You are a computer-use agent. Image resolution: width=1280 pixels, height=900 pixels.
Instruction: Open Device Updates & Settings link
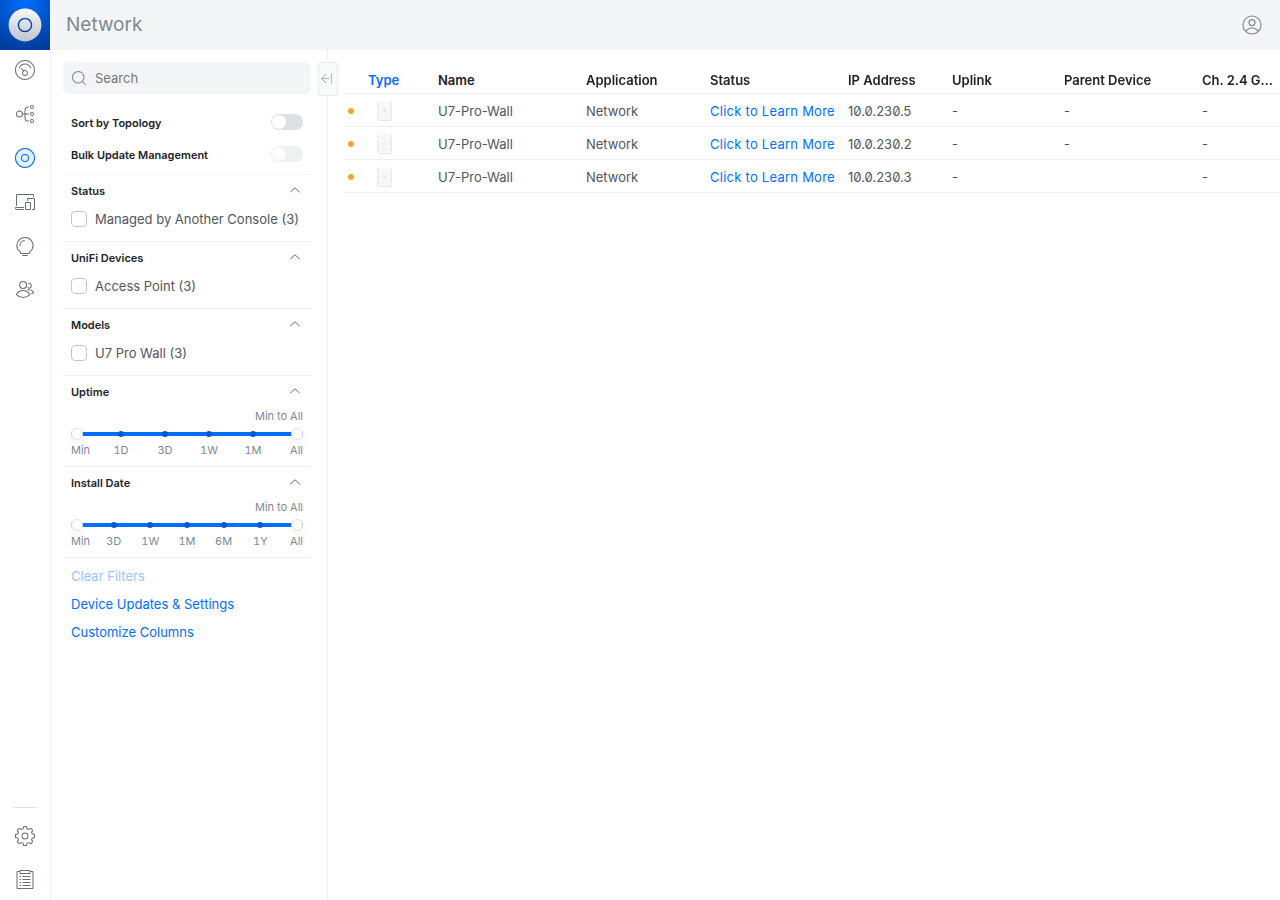152,604
